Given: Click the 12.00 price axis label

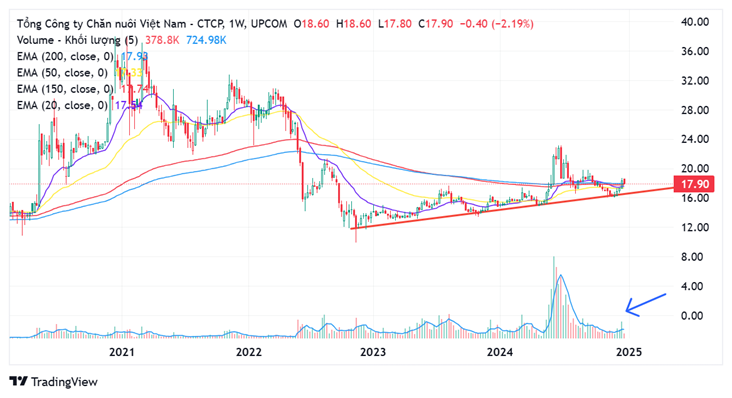Looking at the screenshot, I should coord(695,227).
